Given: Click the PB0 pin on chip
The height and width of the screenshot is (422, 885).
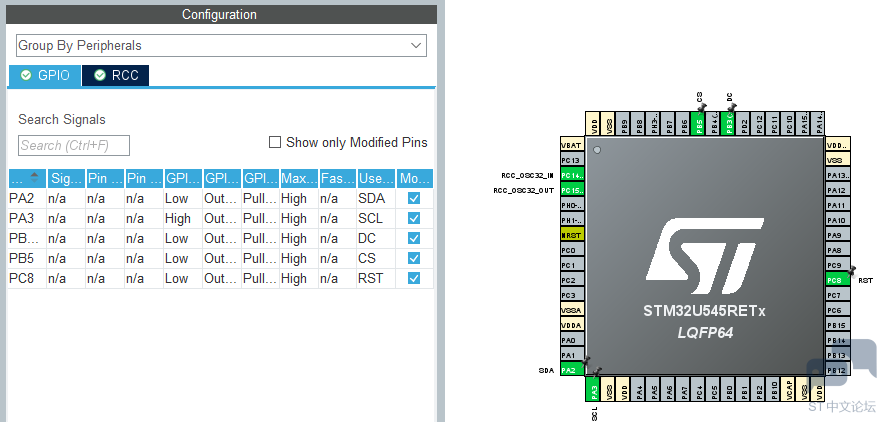Looking at the screenshot, I should [728, 389].
